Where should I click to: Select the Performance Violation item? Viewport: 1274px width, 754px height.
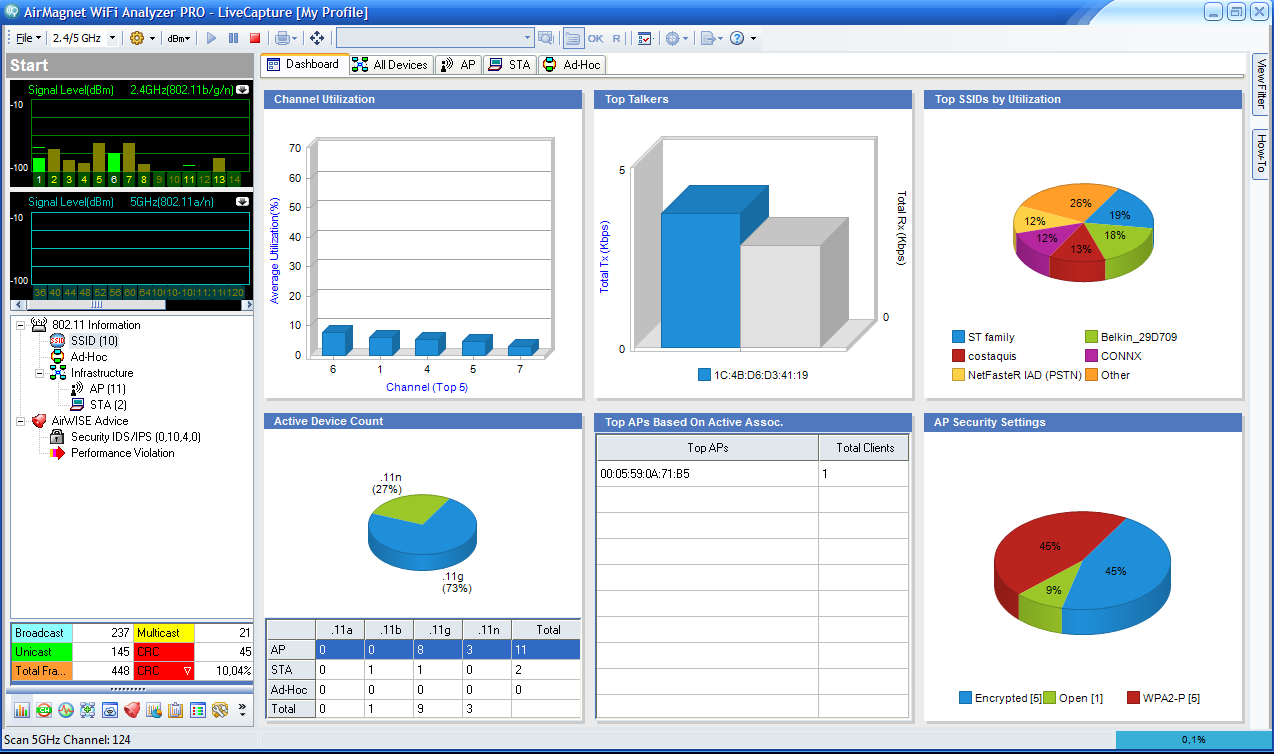pyautogui.click(x=122, y=453)
